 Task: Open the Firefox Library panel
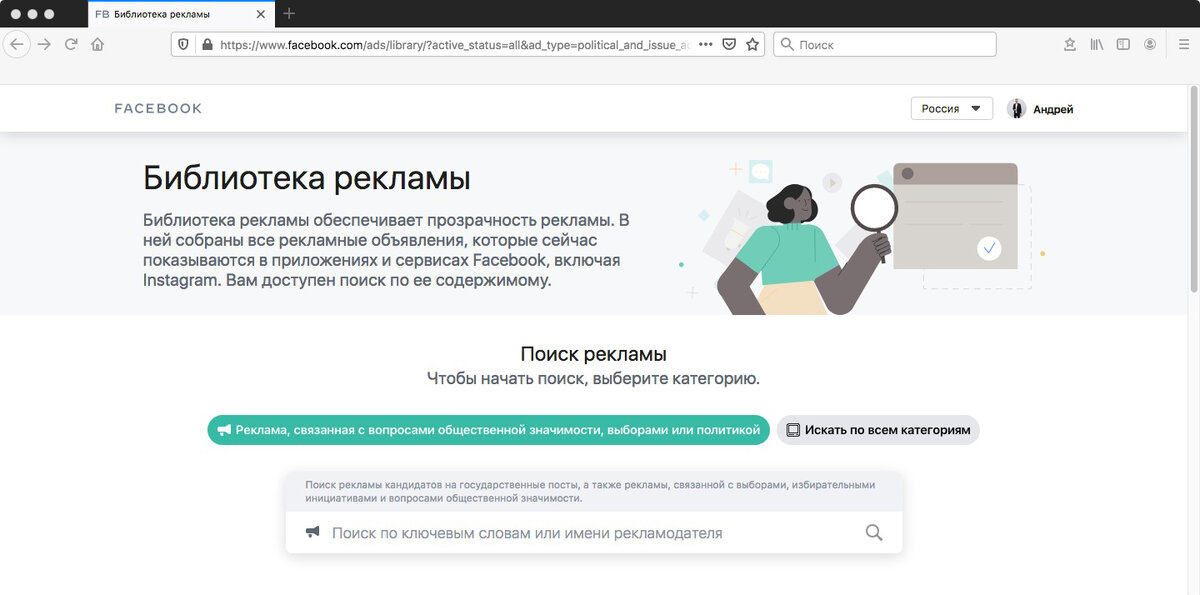(1095, 44)
